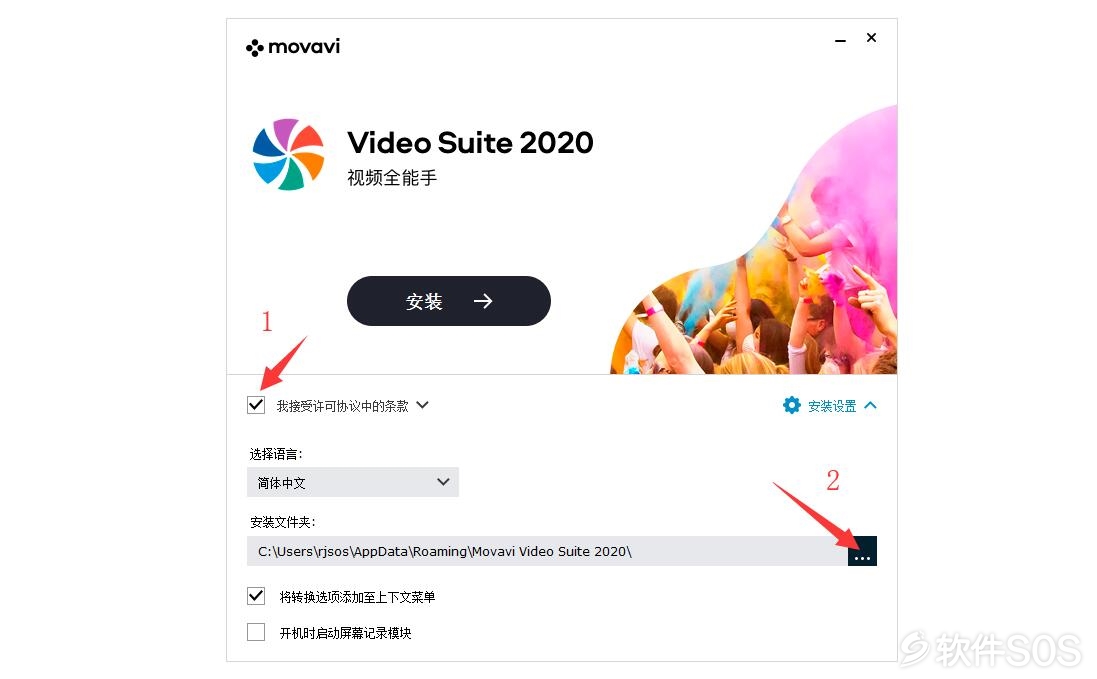Click the Movavi logo at top left
This screenshot has width=1097, height=679.
tap(293, 47)
